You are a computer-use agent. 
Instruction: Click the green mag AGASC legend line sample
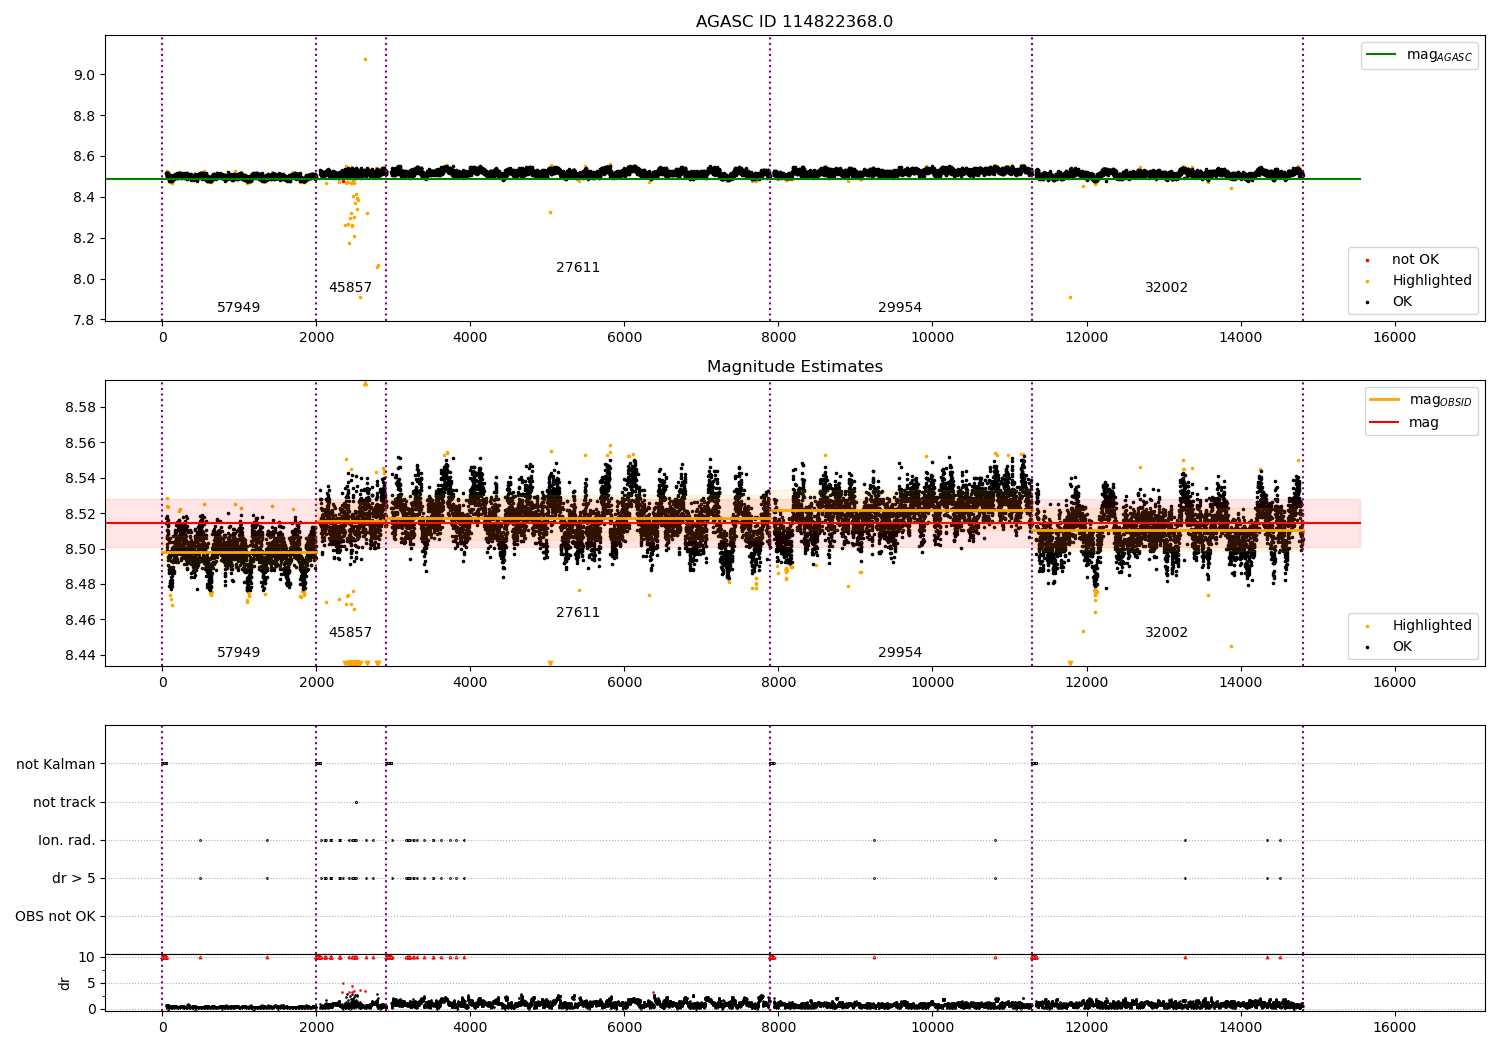tap(1381, 55)
